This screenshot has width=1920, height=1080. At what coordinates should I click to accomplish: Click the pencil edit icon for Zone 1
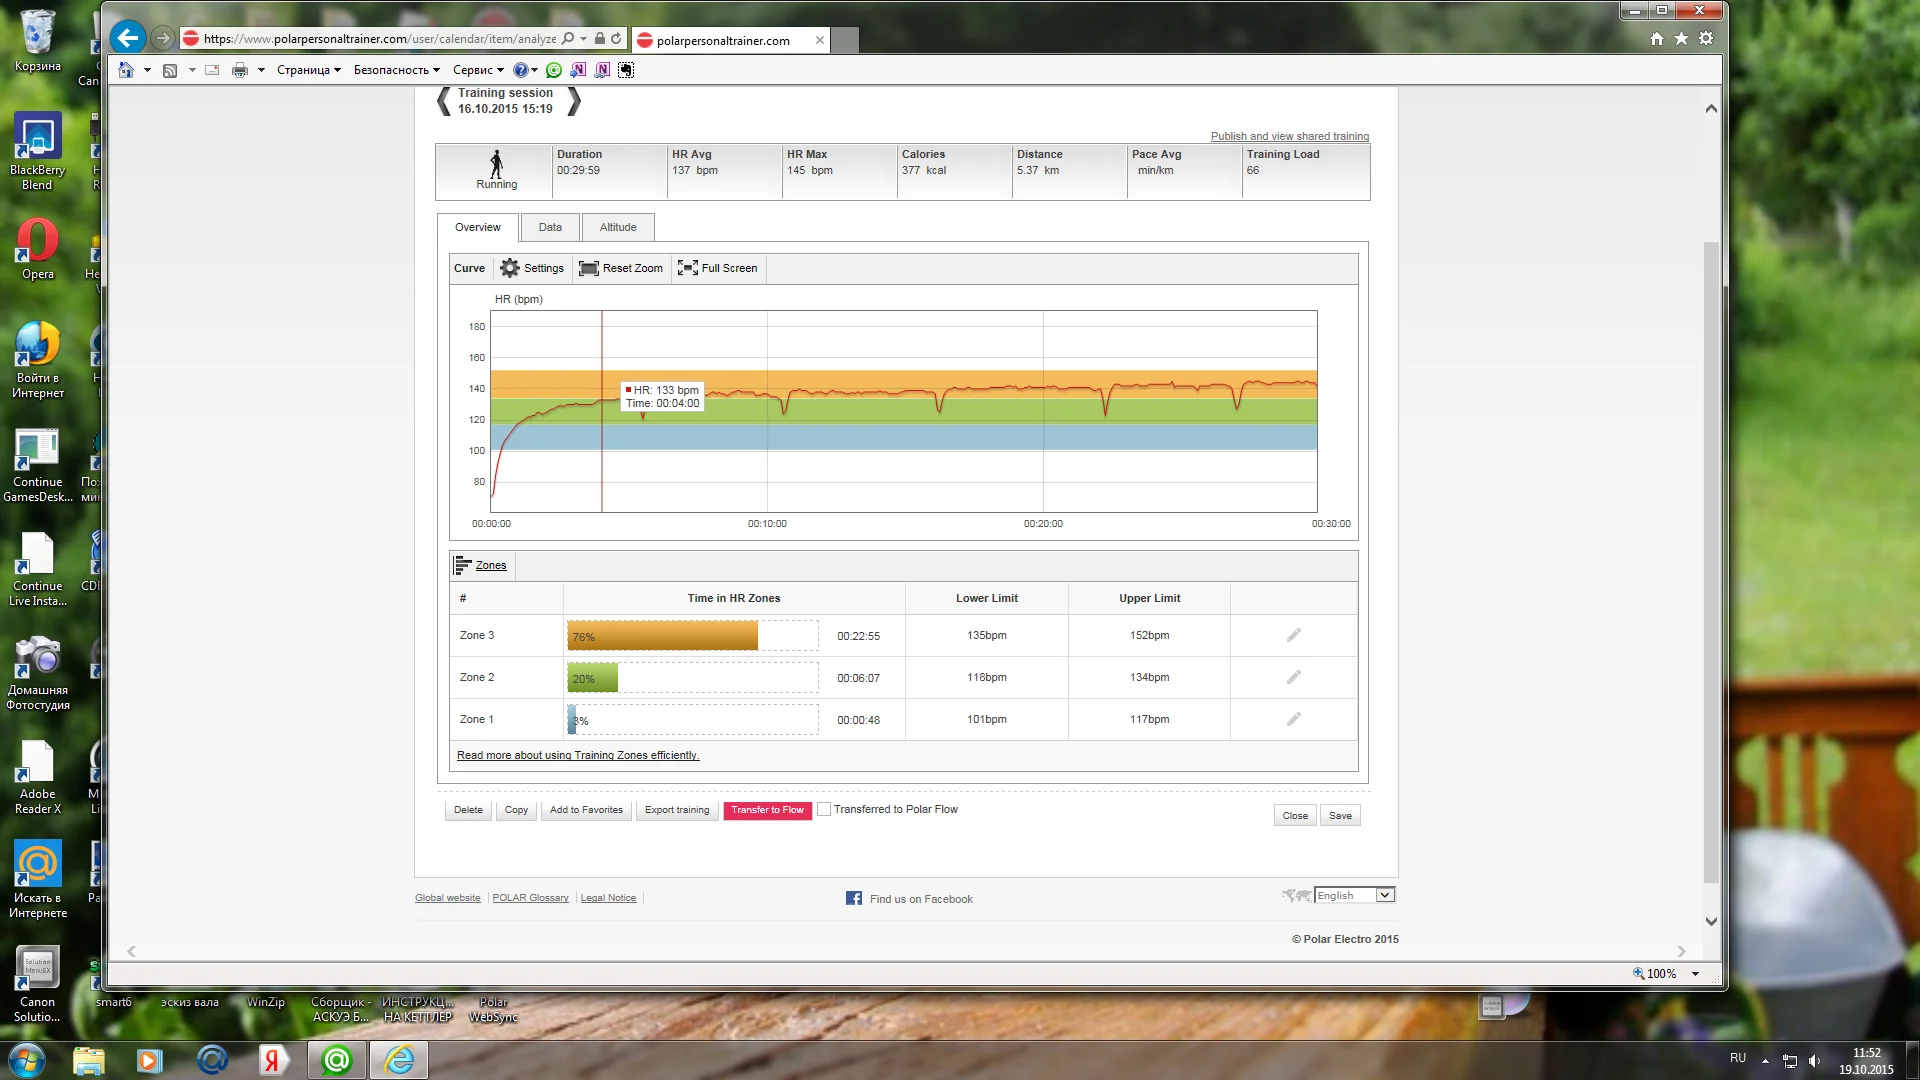pos(1293,720)
